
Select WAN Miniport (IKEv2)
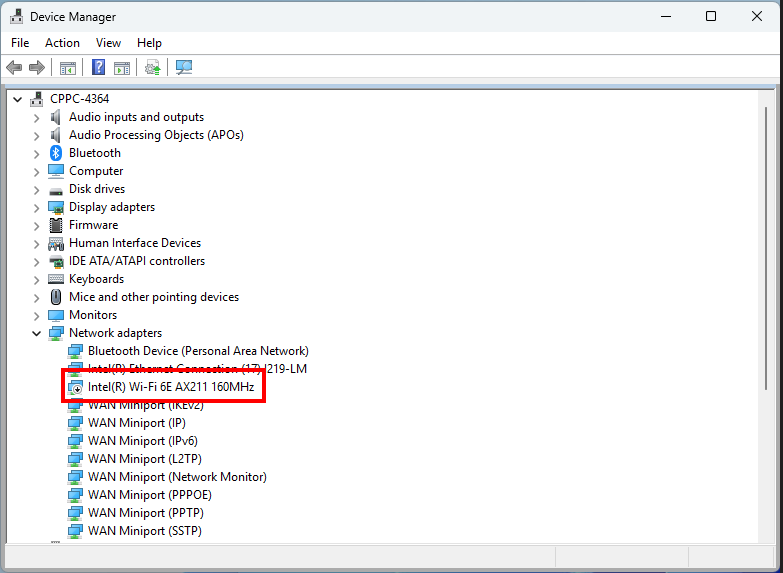coord(146,405)
